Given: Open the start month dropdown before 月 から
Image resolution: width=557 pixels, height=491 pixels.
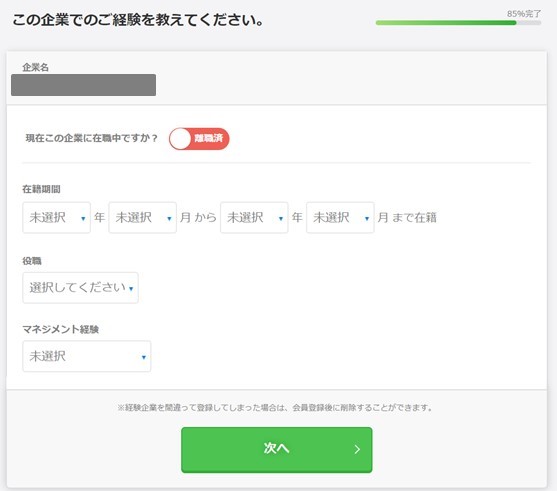Looking at the screenshot, I should [x=142, y=217].
